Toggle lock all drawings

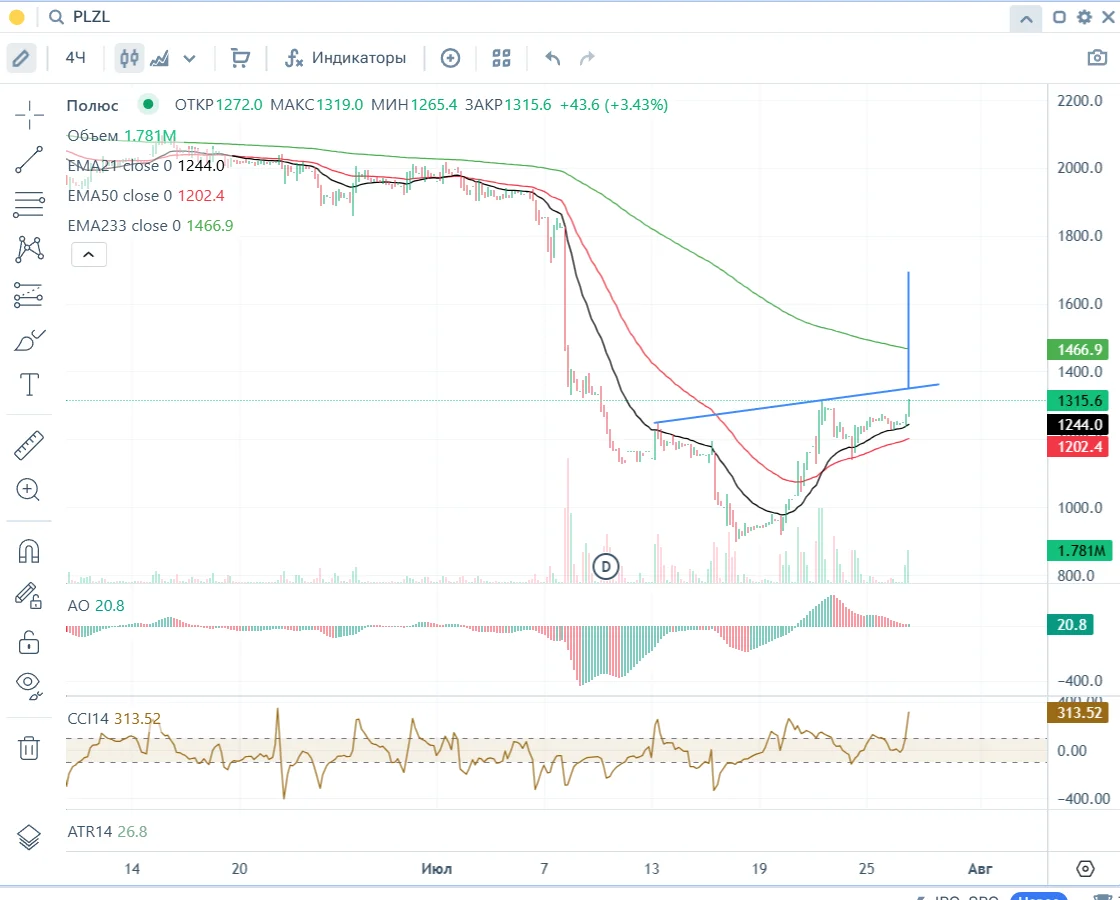coord(29,642)
